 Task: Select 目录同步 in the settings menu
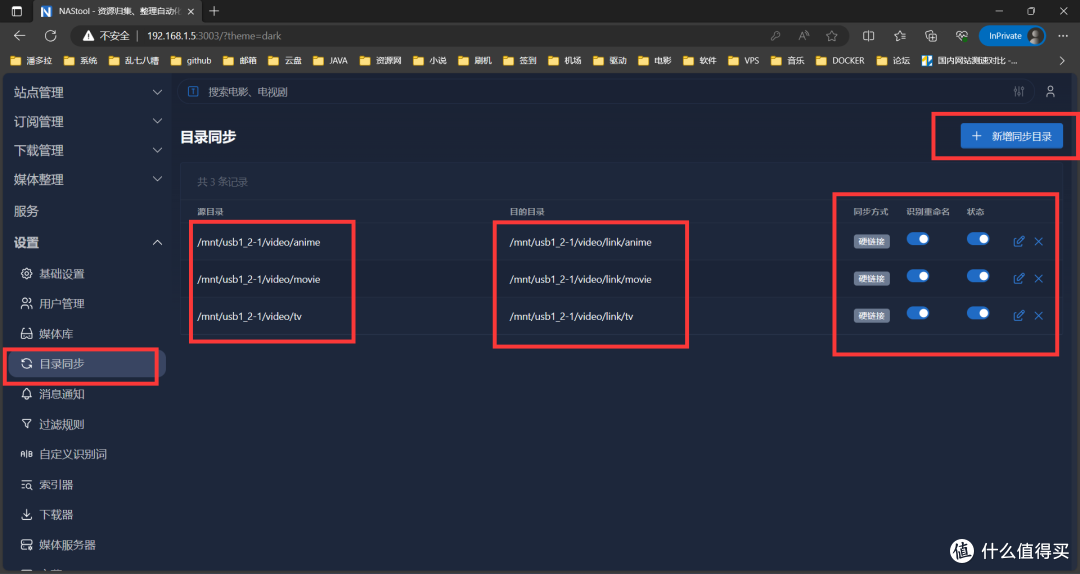pos(87,364)
